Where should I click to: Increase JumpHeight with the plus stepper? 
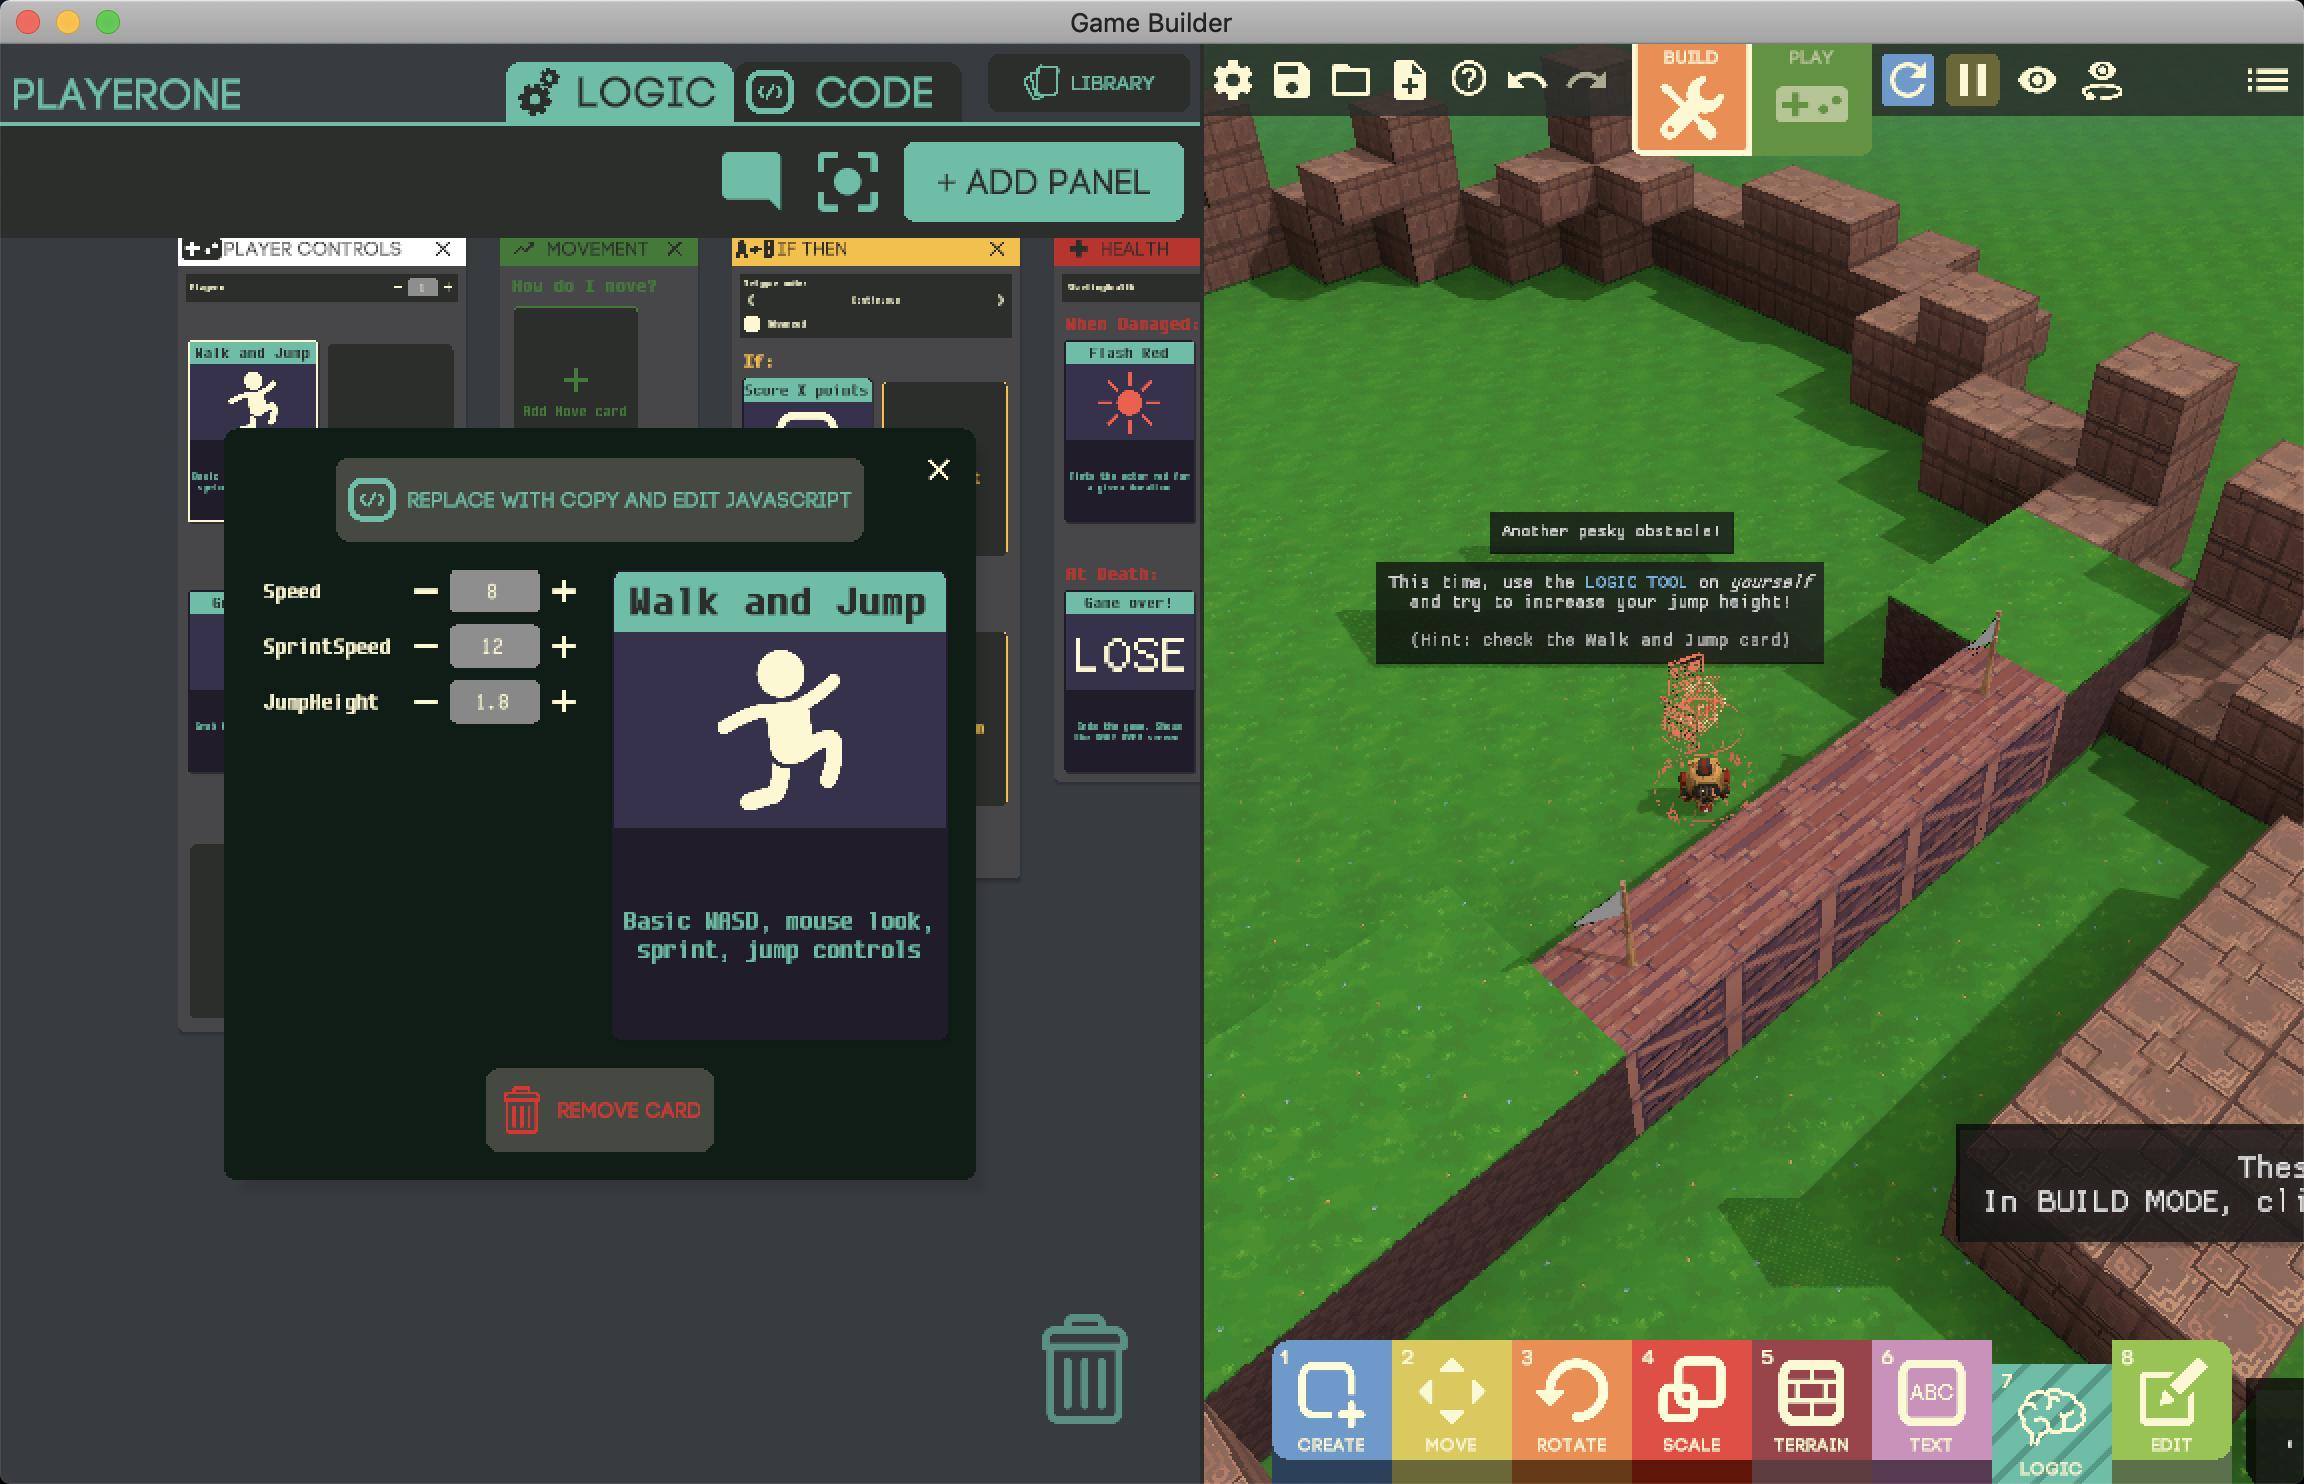(x=564, y=702)
